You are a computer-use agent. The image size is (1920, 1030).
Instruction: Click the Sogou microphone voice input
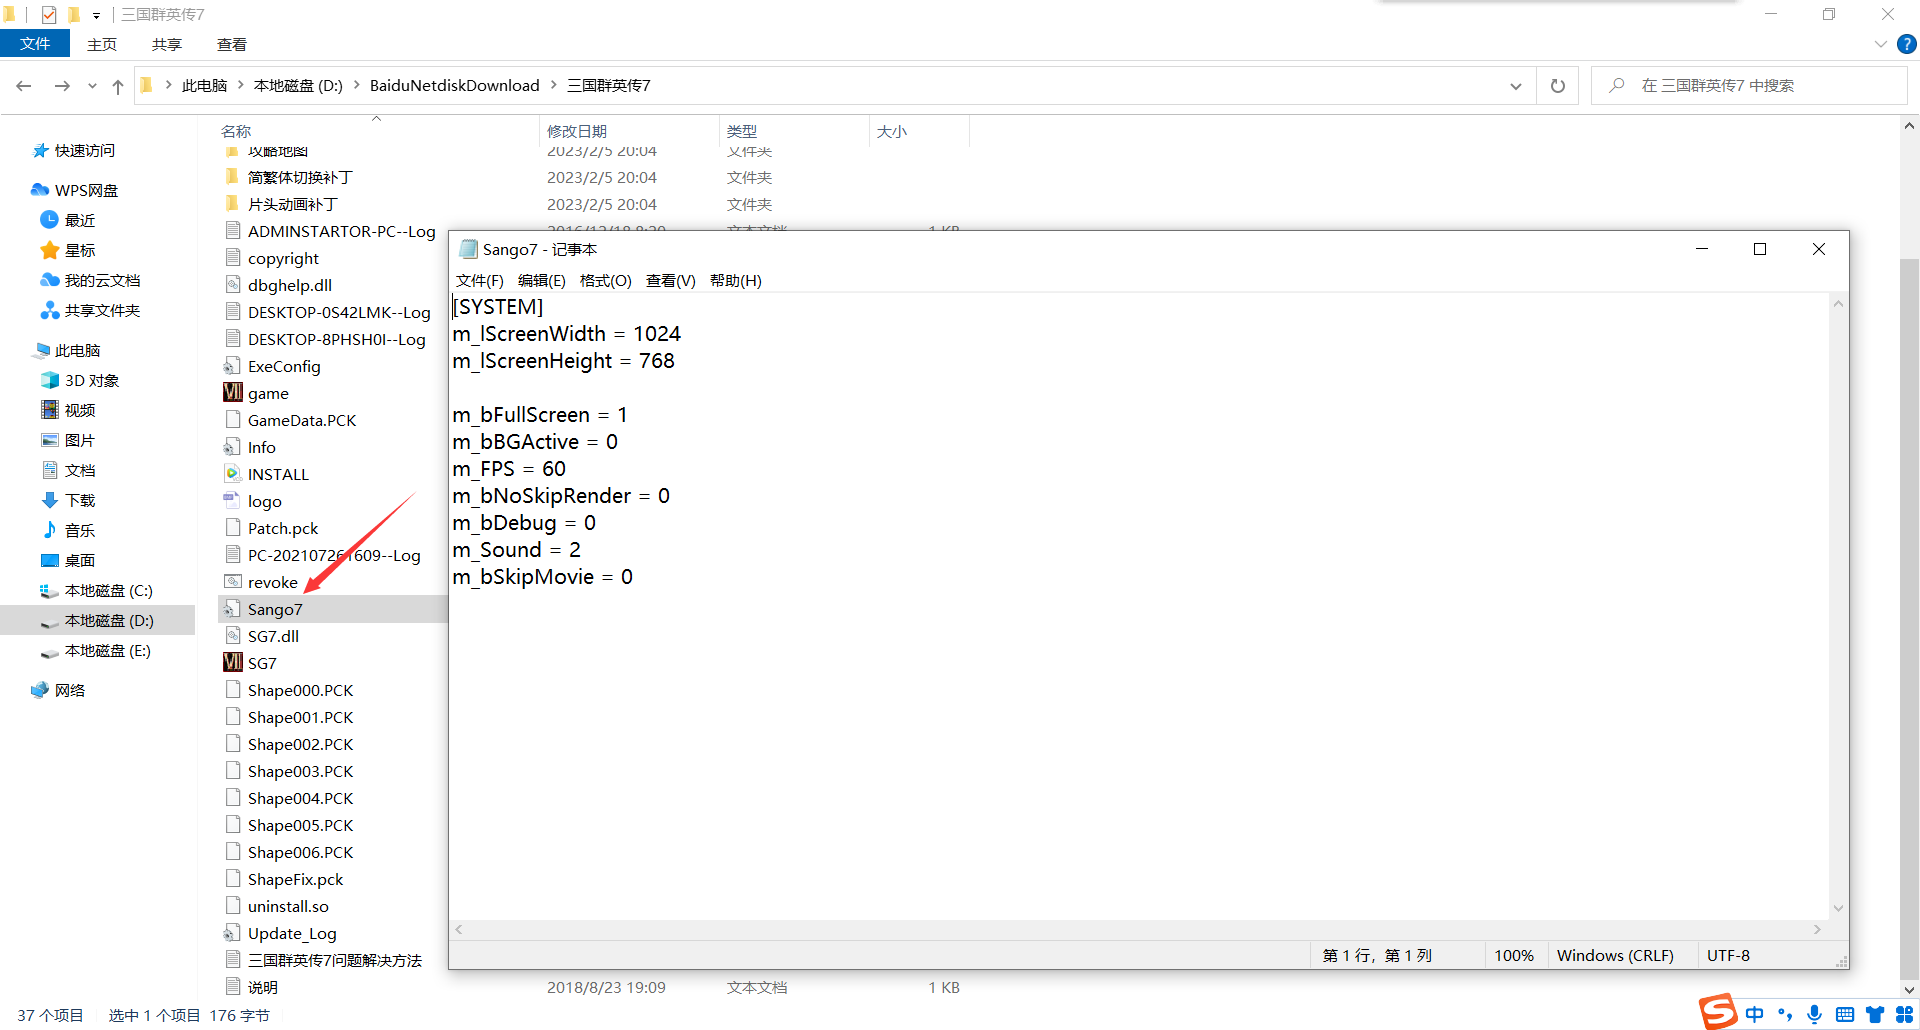(1815, 1014)
